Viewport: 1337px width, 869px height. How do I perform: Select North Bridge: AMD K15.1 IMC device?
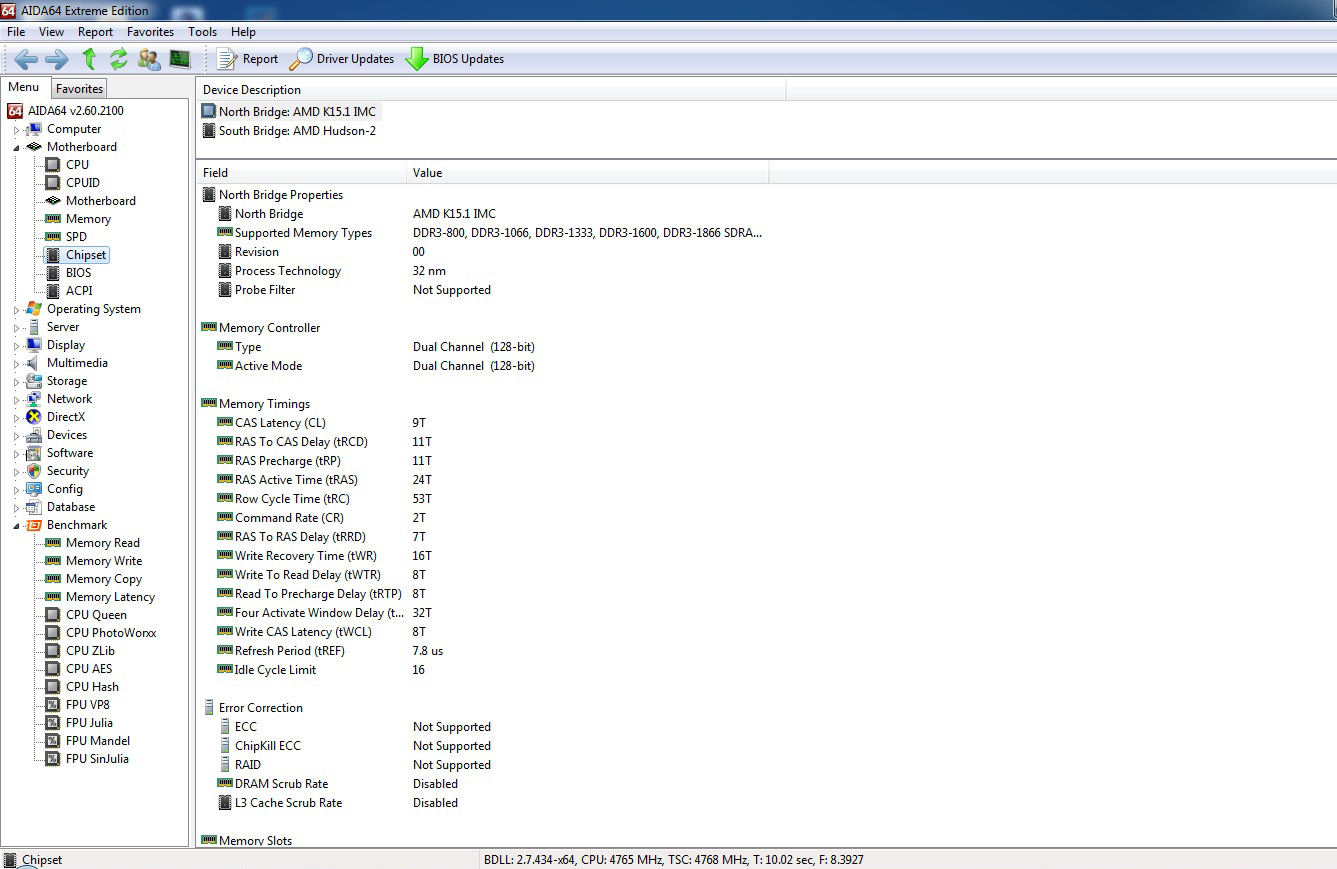pyautogui.click(x=289, y=112)
